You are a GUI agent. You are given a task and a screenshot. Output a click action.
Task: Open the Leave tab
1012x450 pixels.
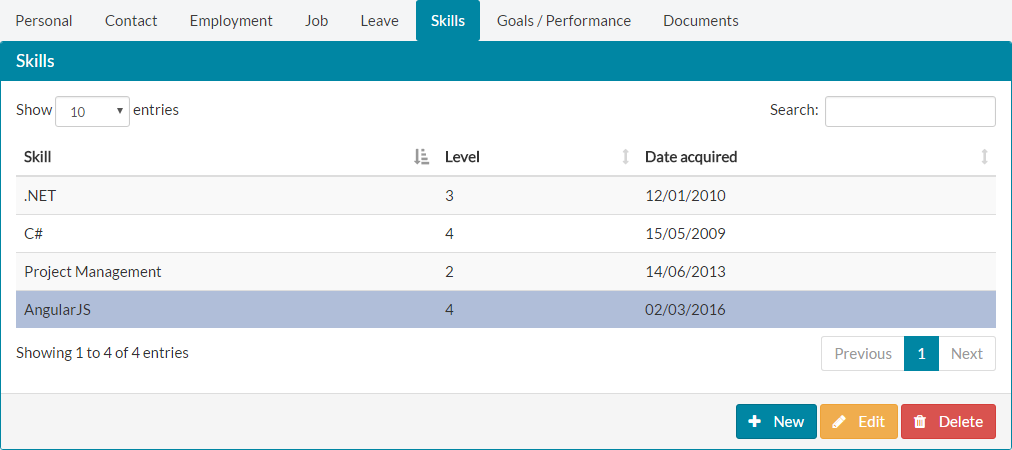(x=379, y=21)
